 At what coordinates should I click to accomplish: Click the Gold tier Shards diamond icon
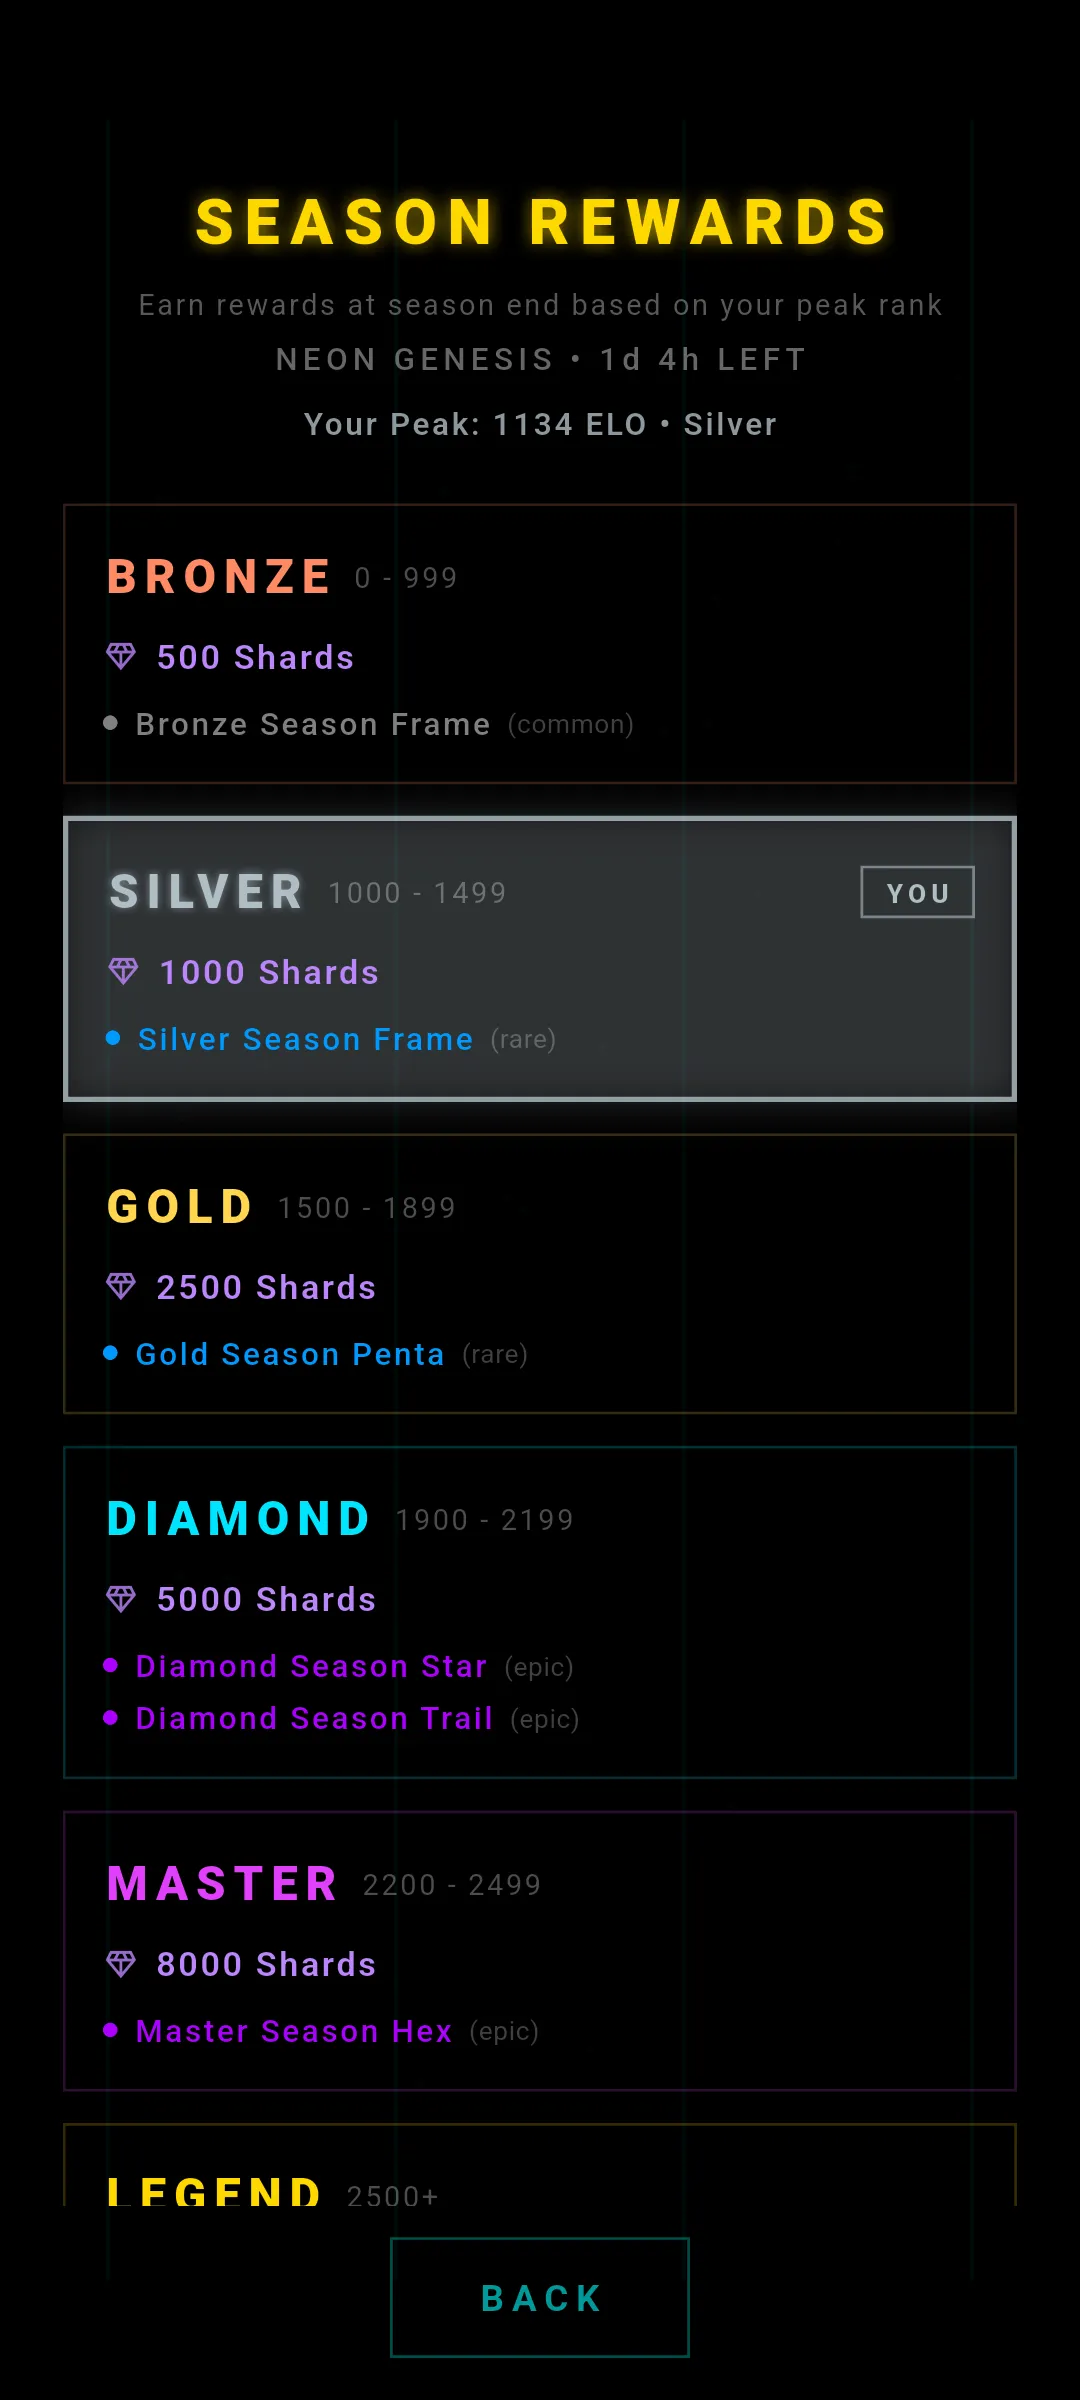(123, 1287)
